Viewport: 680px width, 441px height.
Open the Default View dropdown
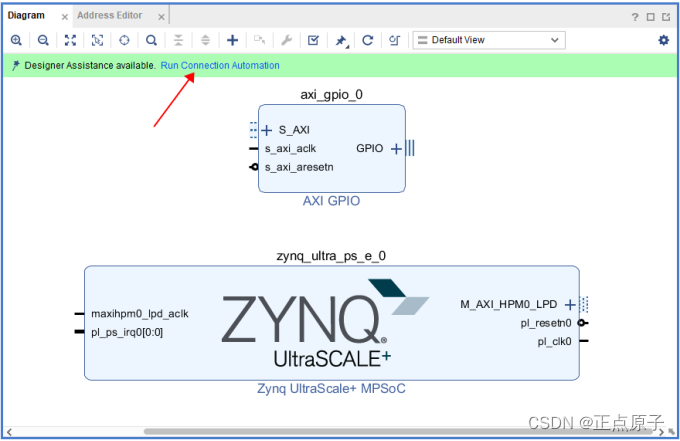tap(489, 40)
